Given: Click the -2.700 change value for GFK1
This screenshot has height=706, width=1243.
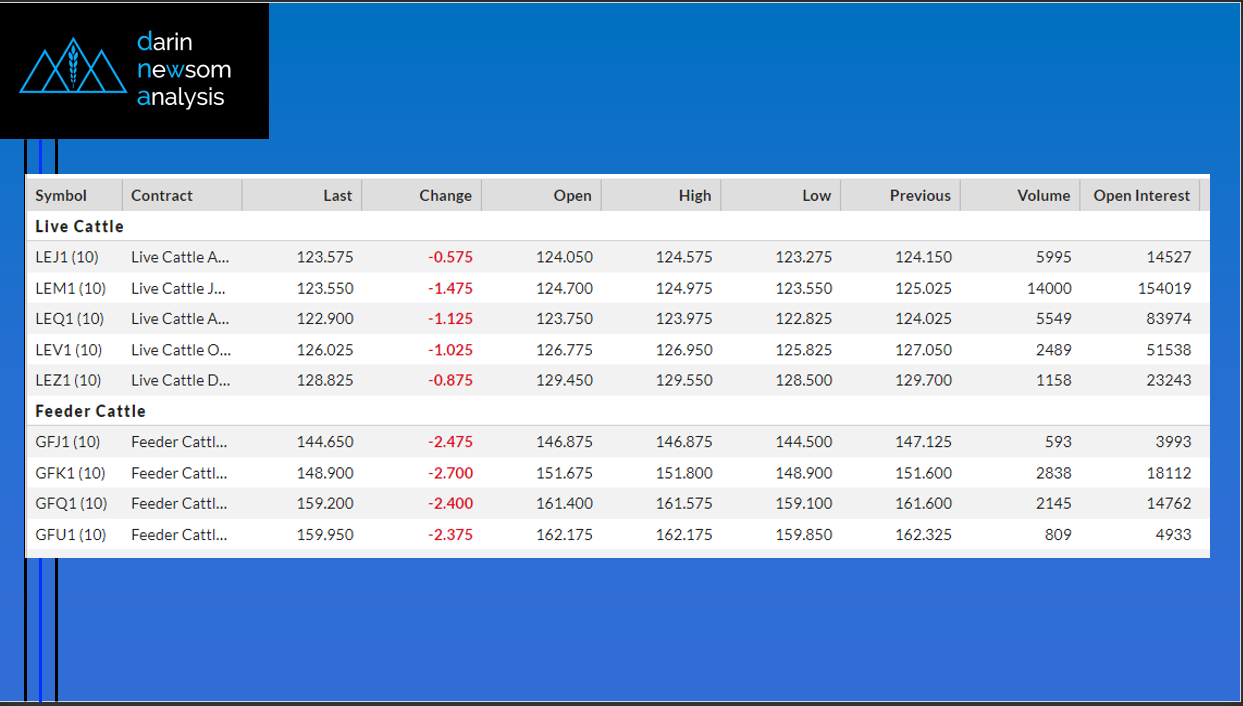Looking at the screenshot, I should 450,473.
